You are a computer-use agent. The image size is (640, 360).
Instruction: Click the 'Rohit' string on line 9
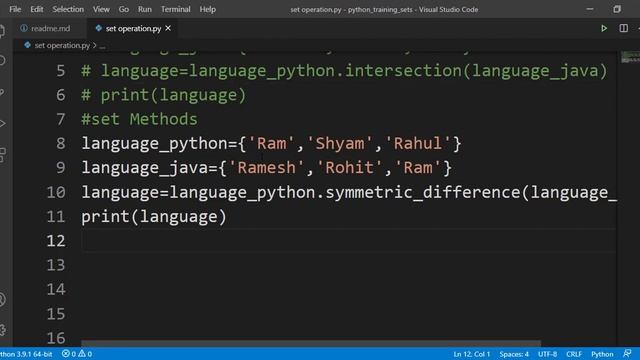349,168
